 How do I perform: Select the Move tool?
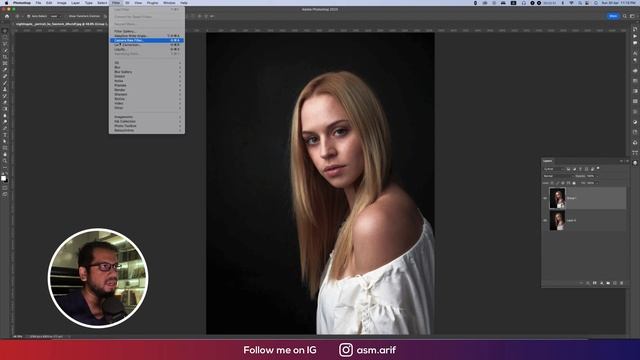pos(5,31)
